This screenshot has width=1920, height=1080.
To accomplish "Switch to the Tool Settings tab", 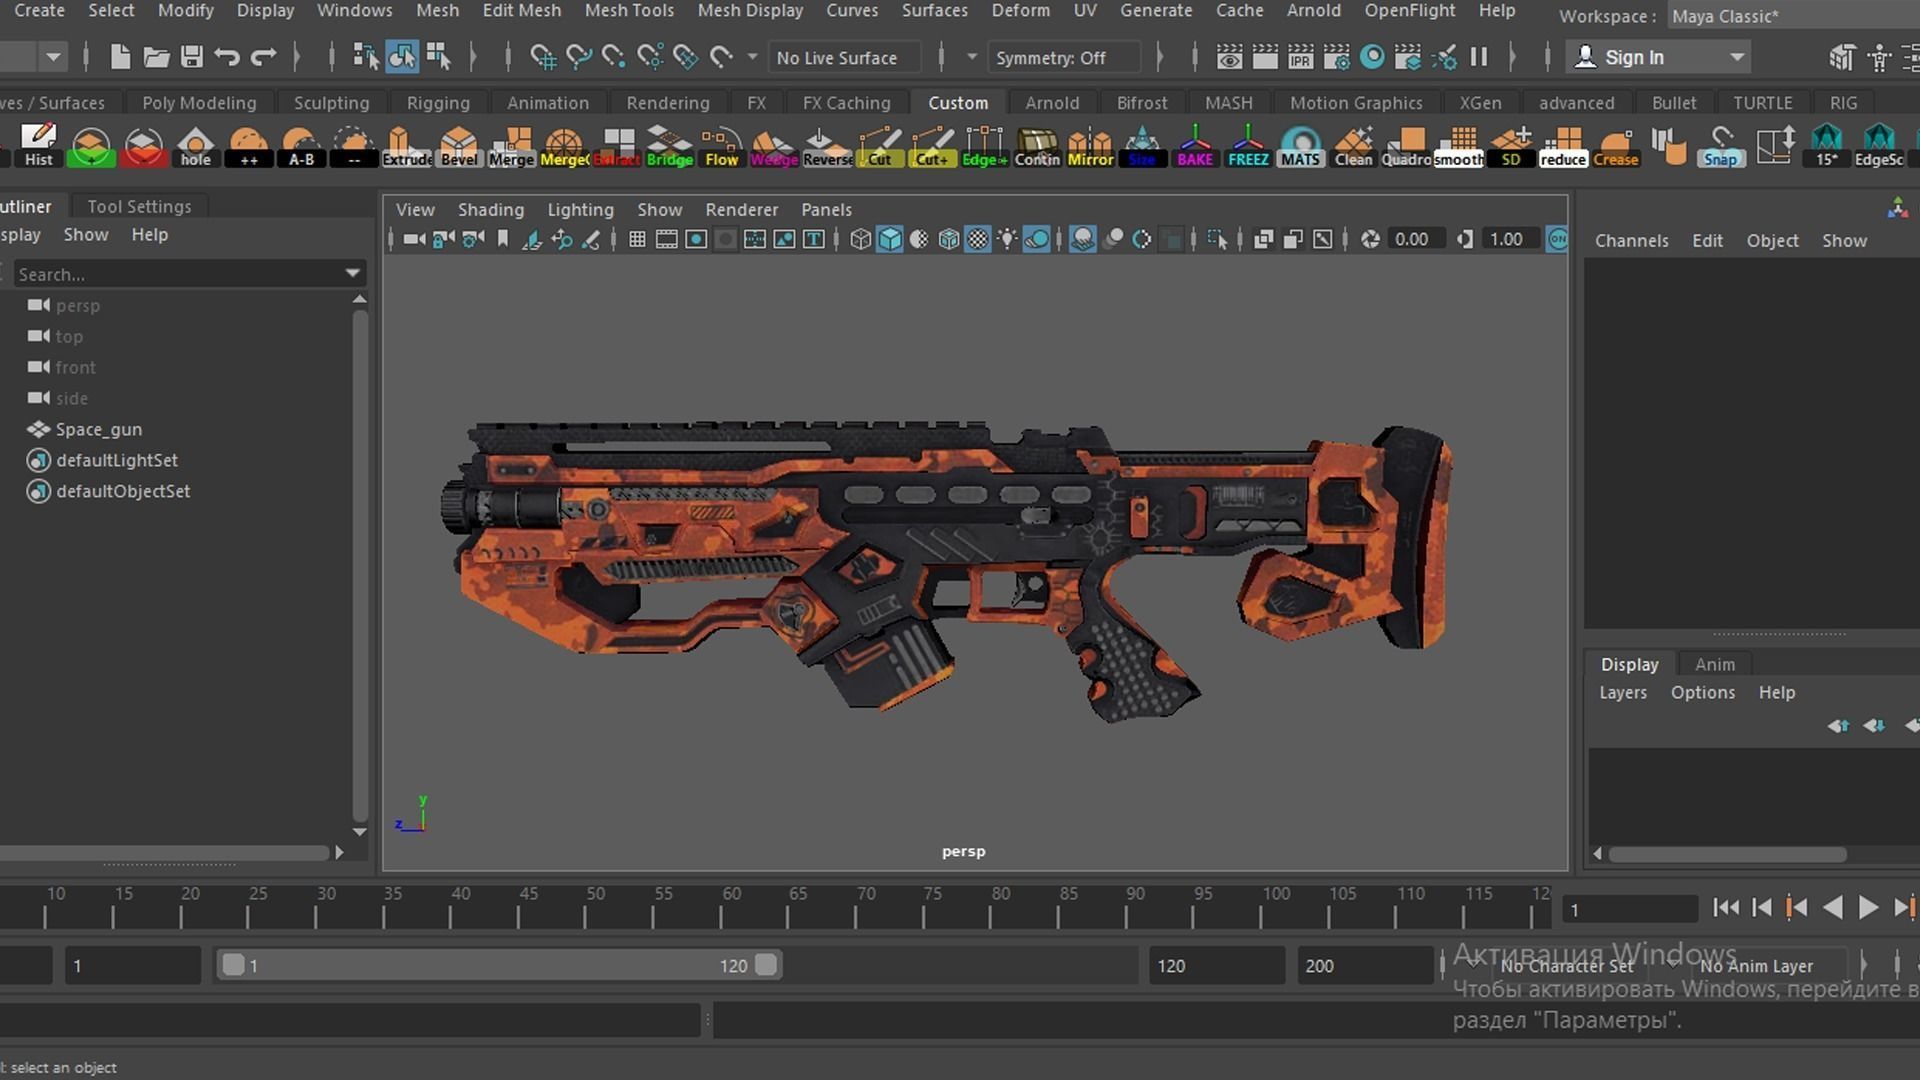I will [139, 207].
